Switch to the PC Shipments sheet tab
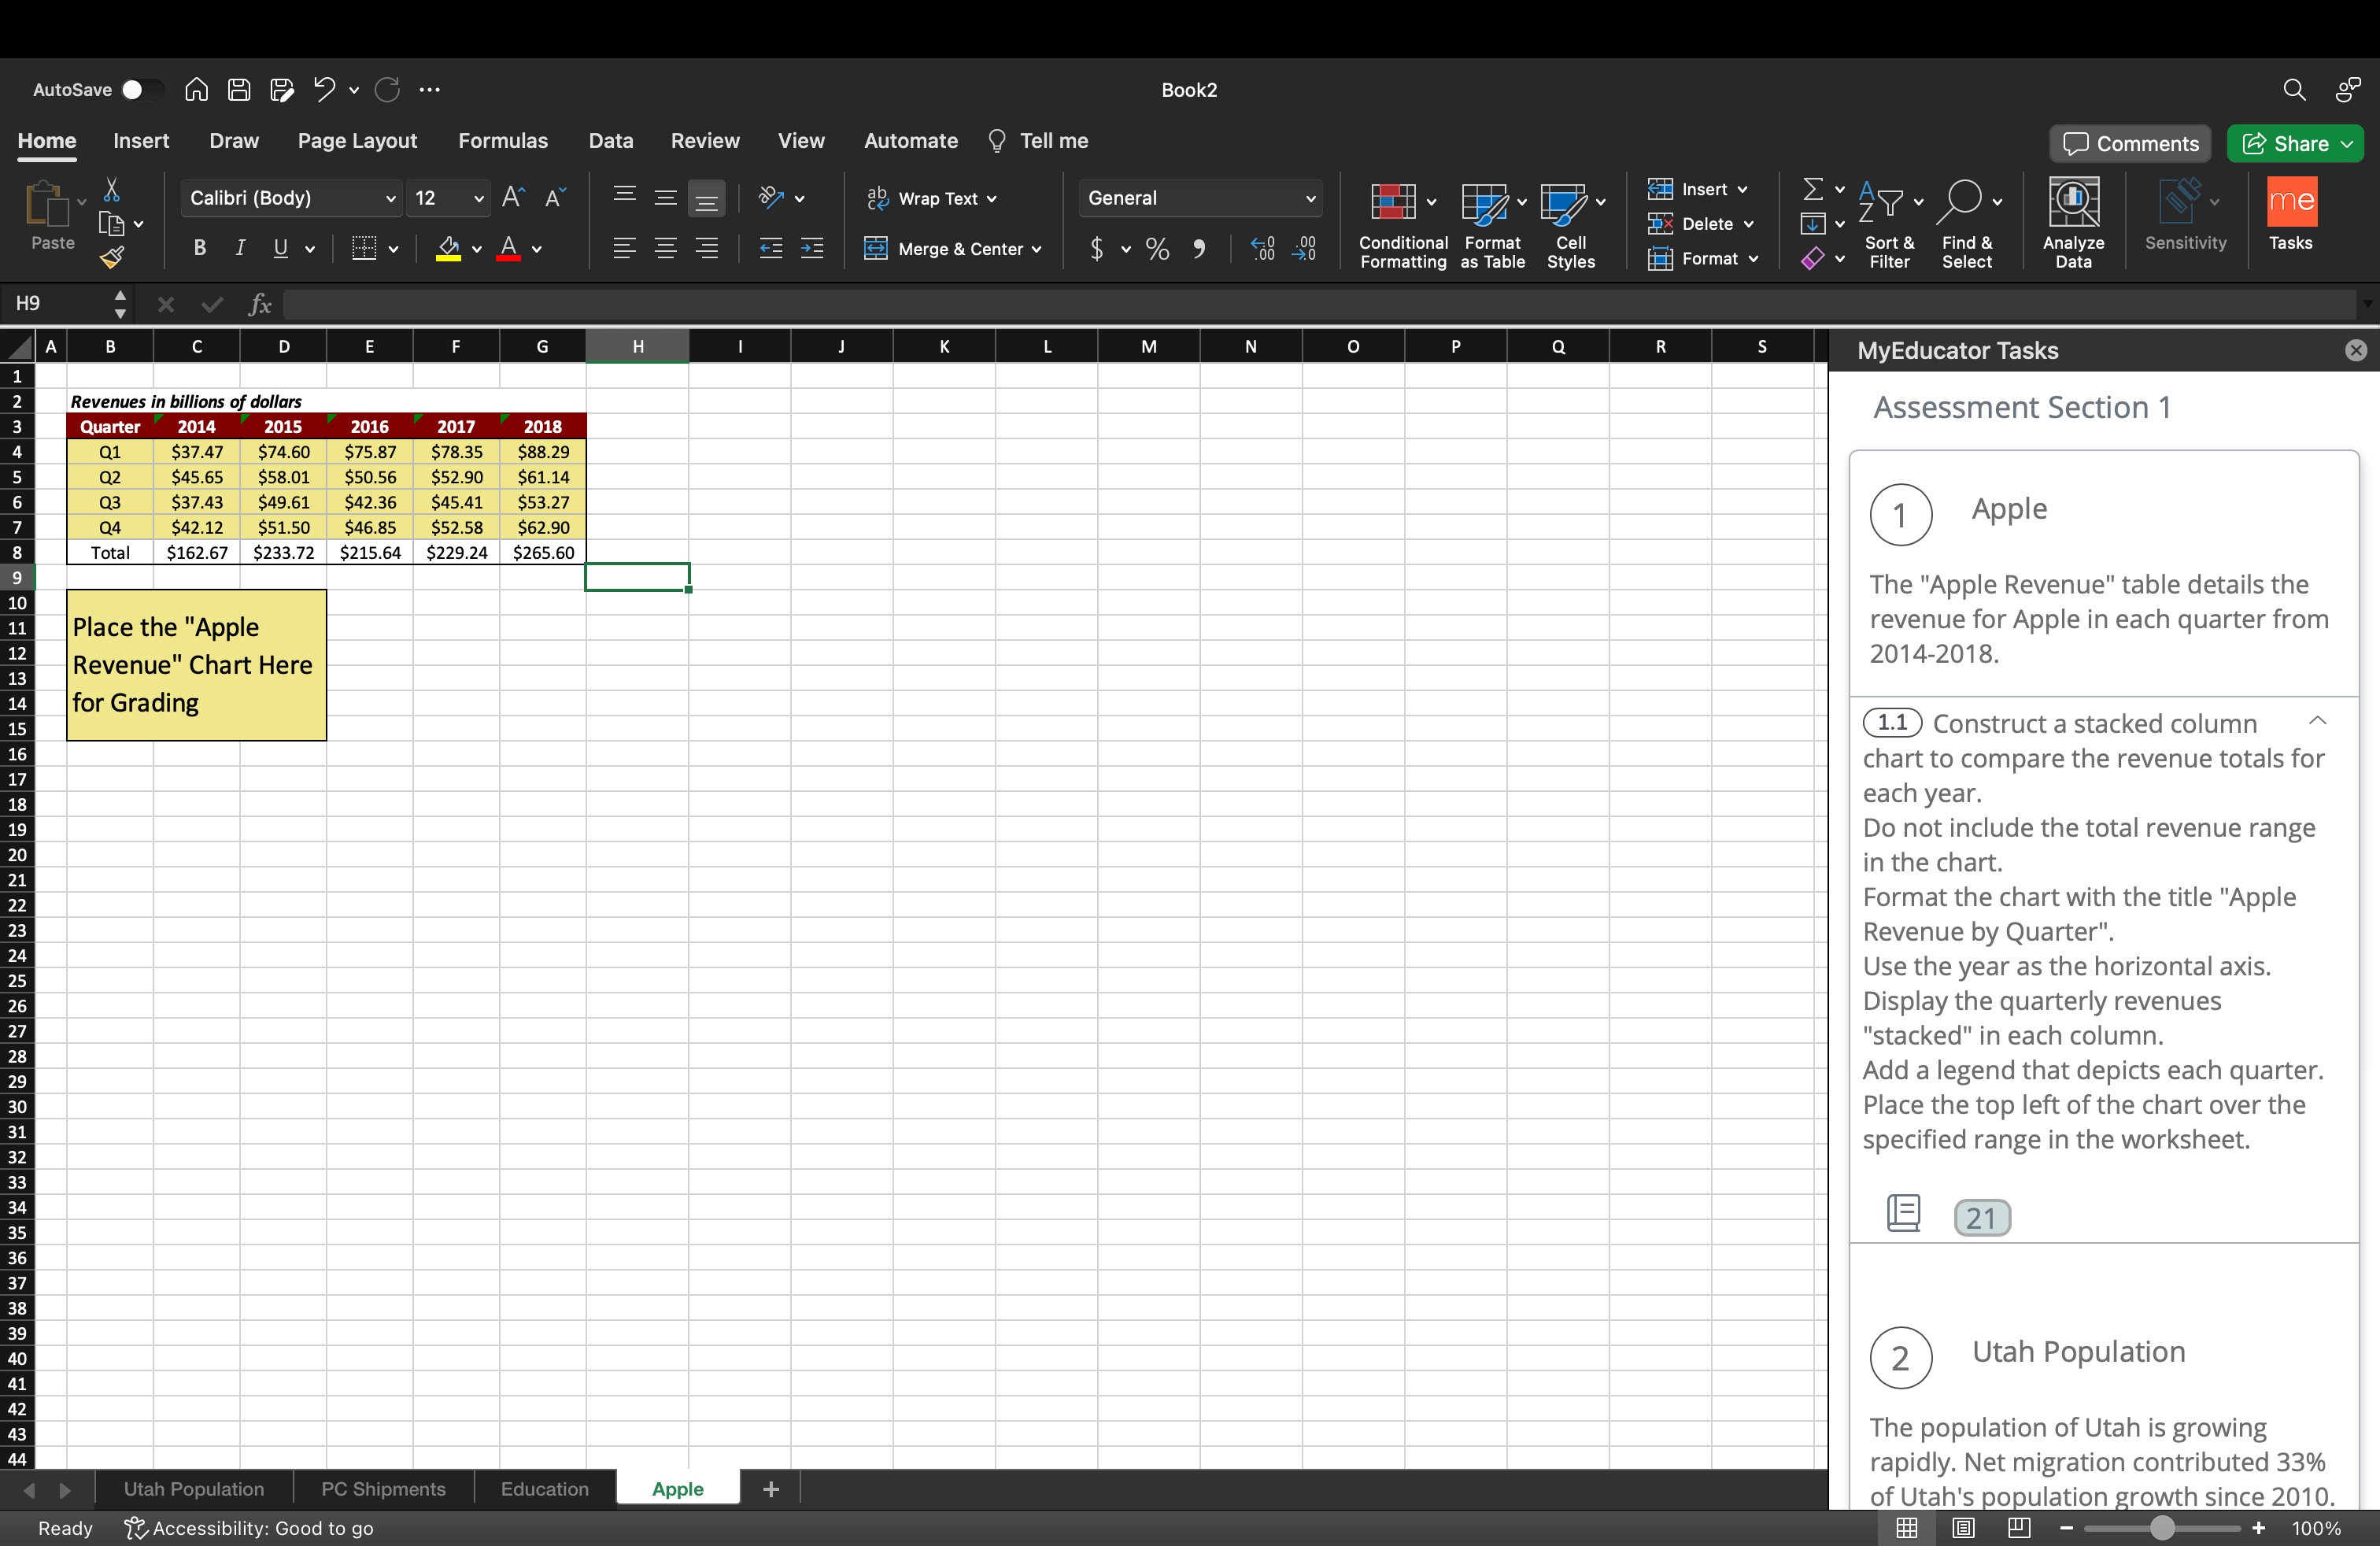Image resolution: width=2380 pixels, height=1546 pixels. pyautogui.click(x=383, y=1488)
